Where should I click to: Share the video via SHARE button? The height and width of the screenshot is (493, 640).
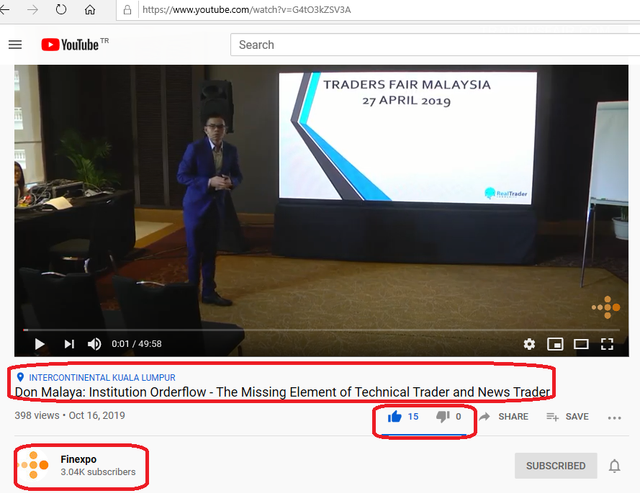pos(504,417)
